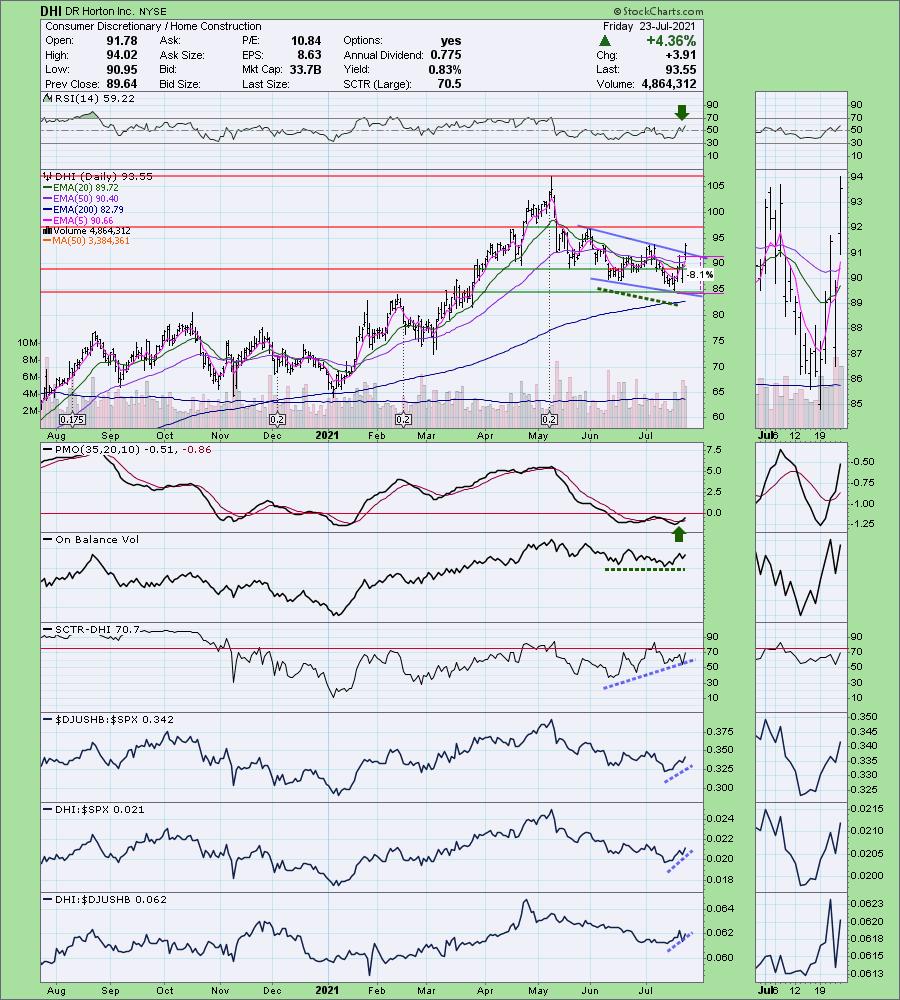Click the DHI (Daily) 93.55 legend label
Image resolution: width=900 pixels, height=1000 pixels.
[104, 177]
